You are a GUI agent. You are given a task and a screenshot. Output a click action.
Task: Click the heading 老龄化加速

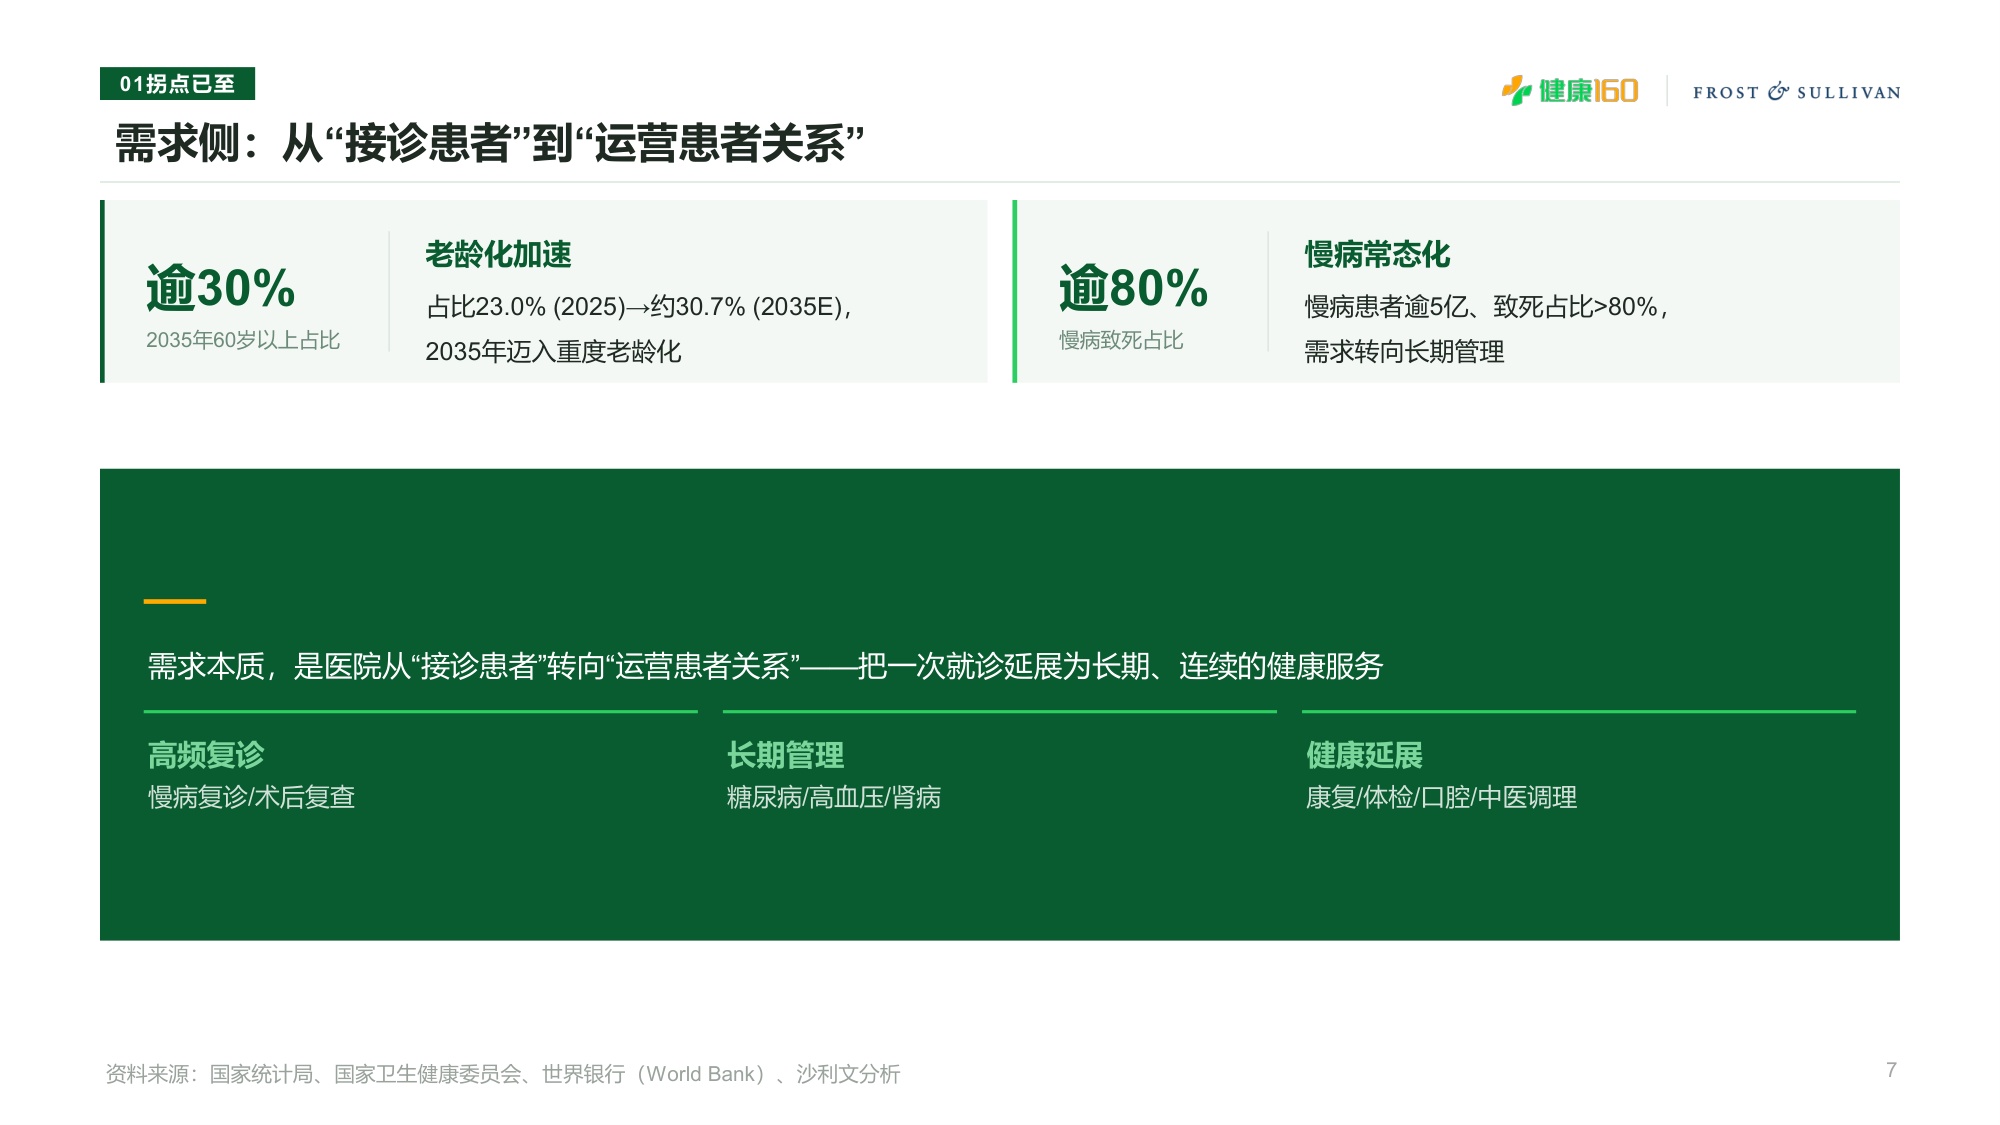point(498,254)
